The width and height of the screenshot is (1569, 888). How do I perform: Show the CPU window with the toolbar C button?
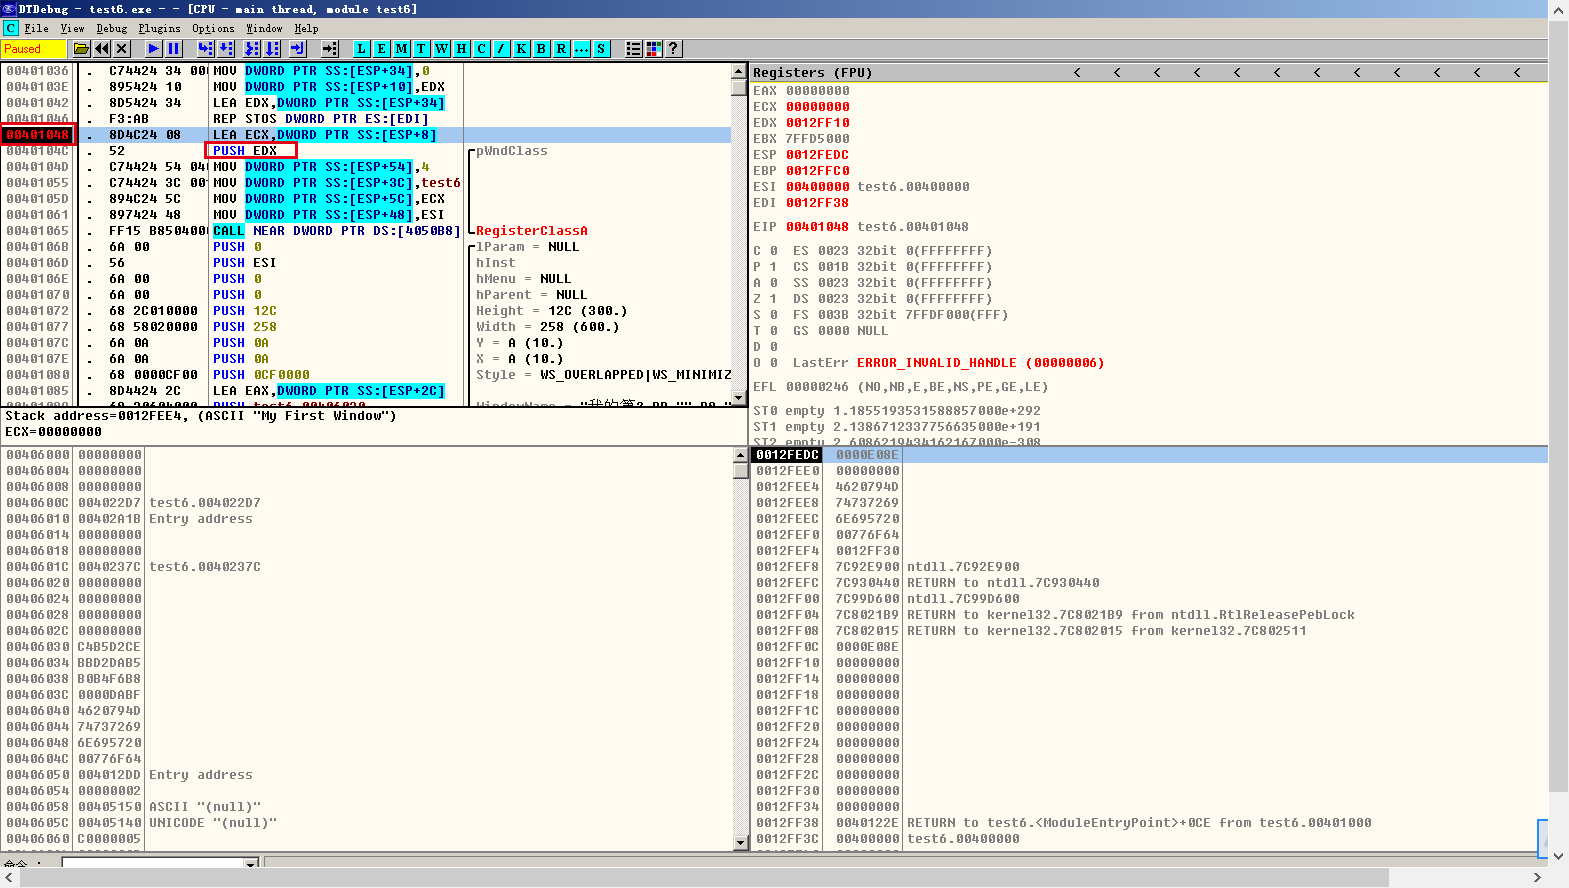point(481,48)
